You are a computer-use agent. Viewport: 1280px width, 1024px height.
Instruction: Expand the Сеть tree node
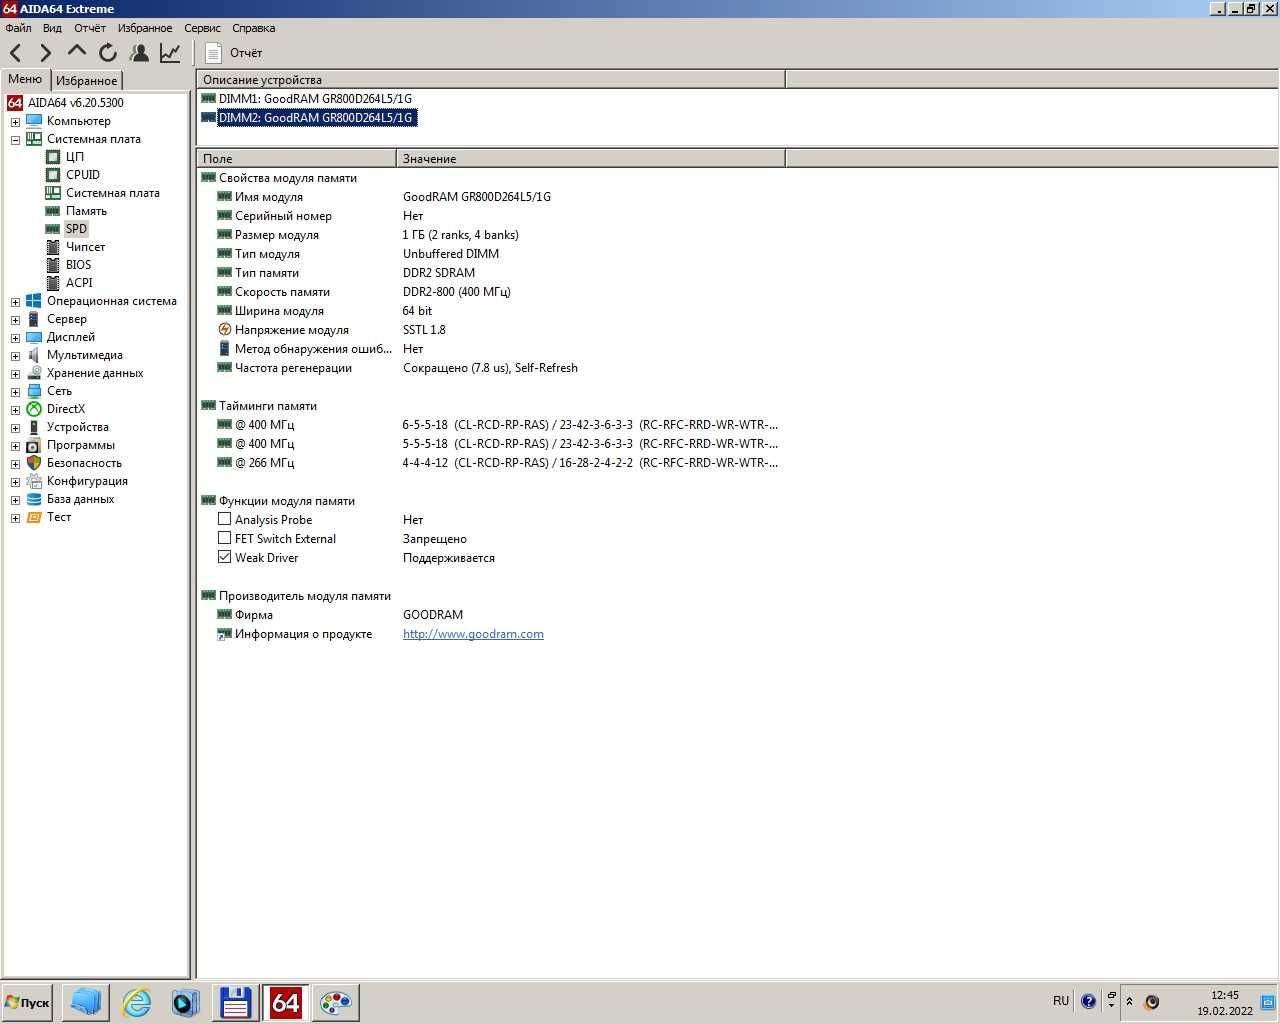(x=15, y=392)
